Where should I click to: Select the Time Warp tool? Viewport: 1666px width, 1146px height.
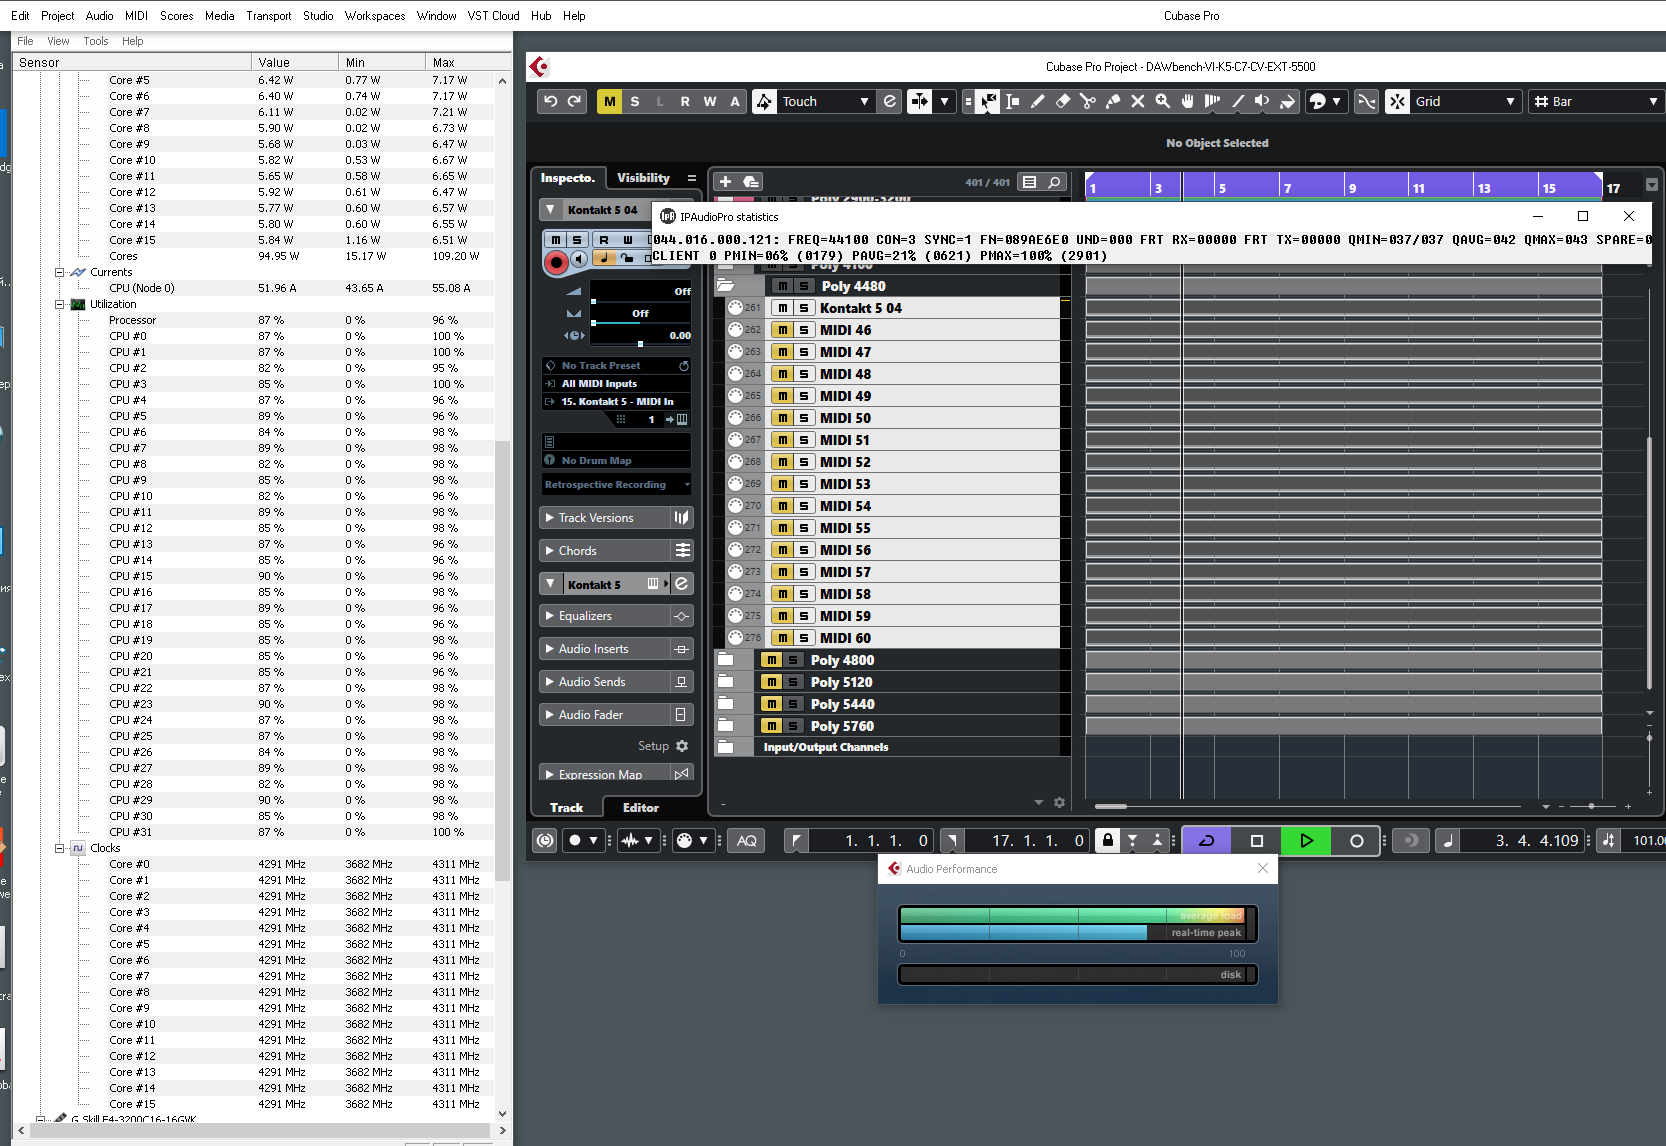(x=1212, y=101)
